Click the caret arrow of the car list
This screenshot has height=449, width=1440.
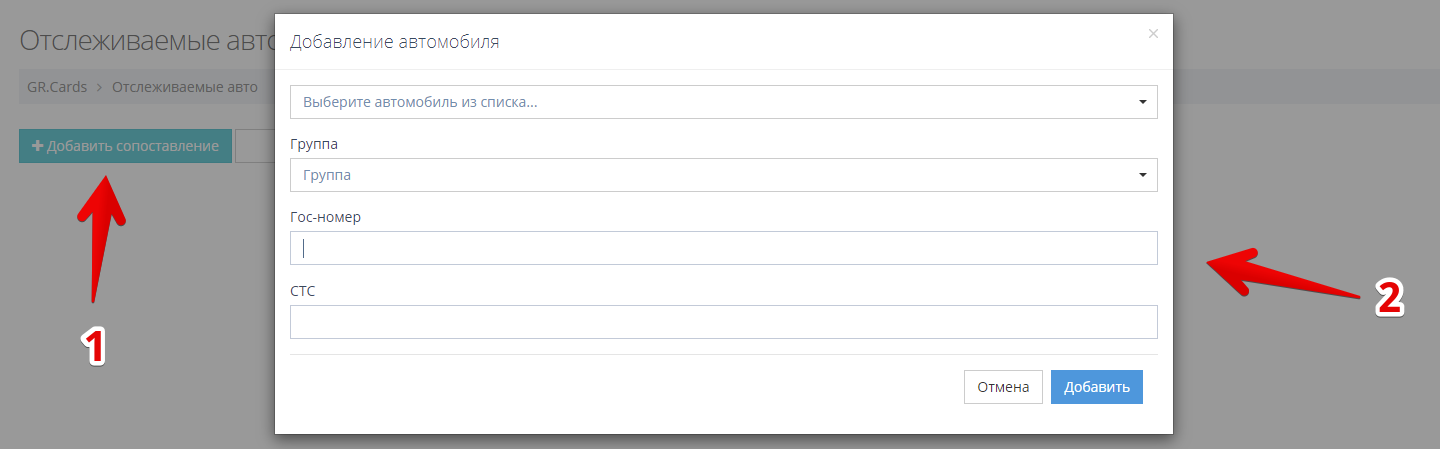pos(1142,102)
